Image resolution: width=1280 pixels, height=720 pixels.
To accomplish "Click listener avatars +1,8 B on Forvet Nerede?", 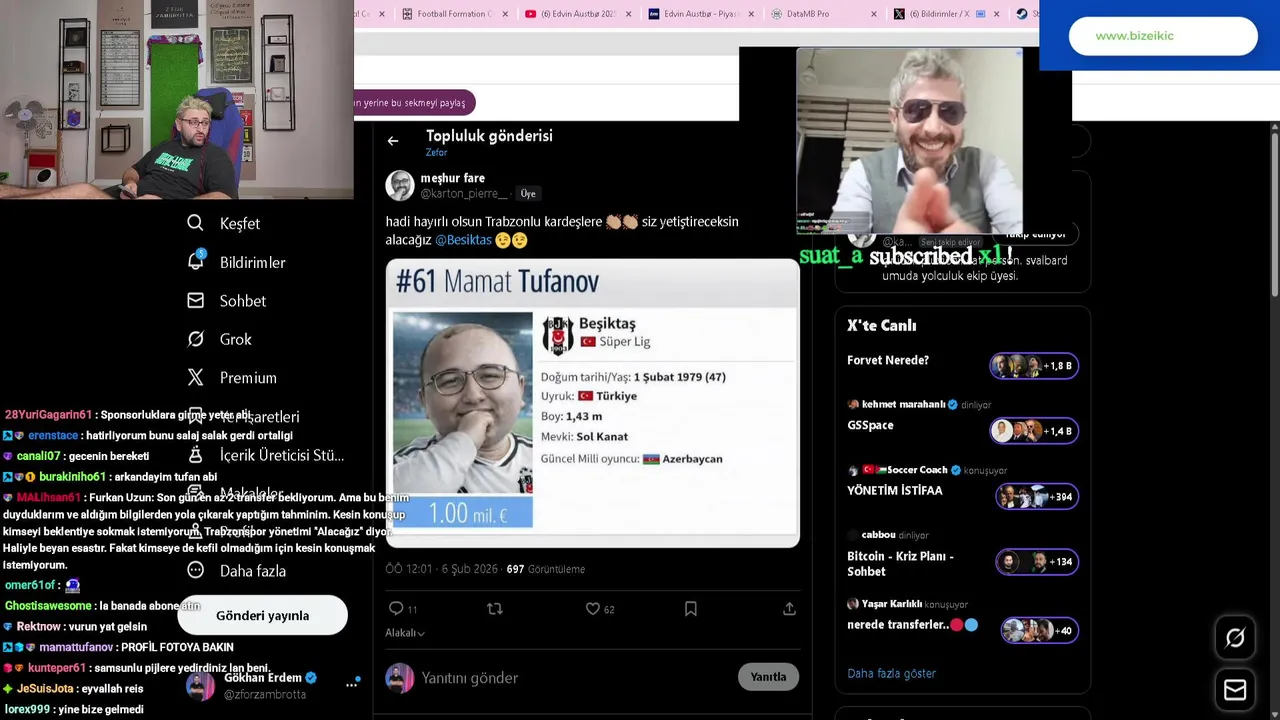I will [x=1034, y=366].
